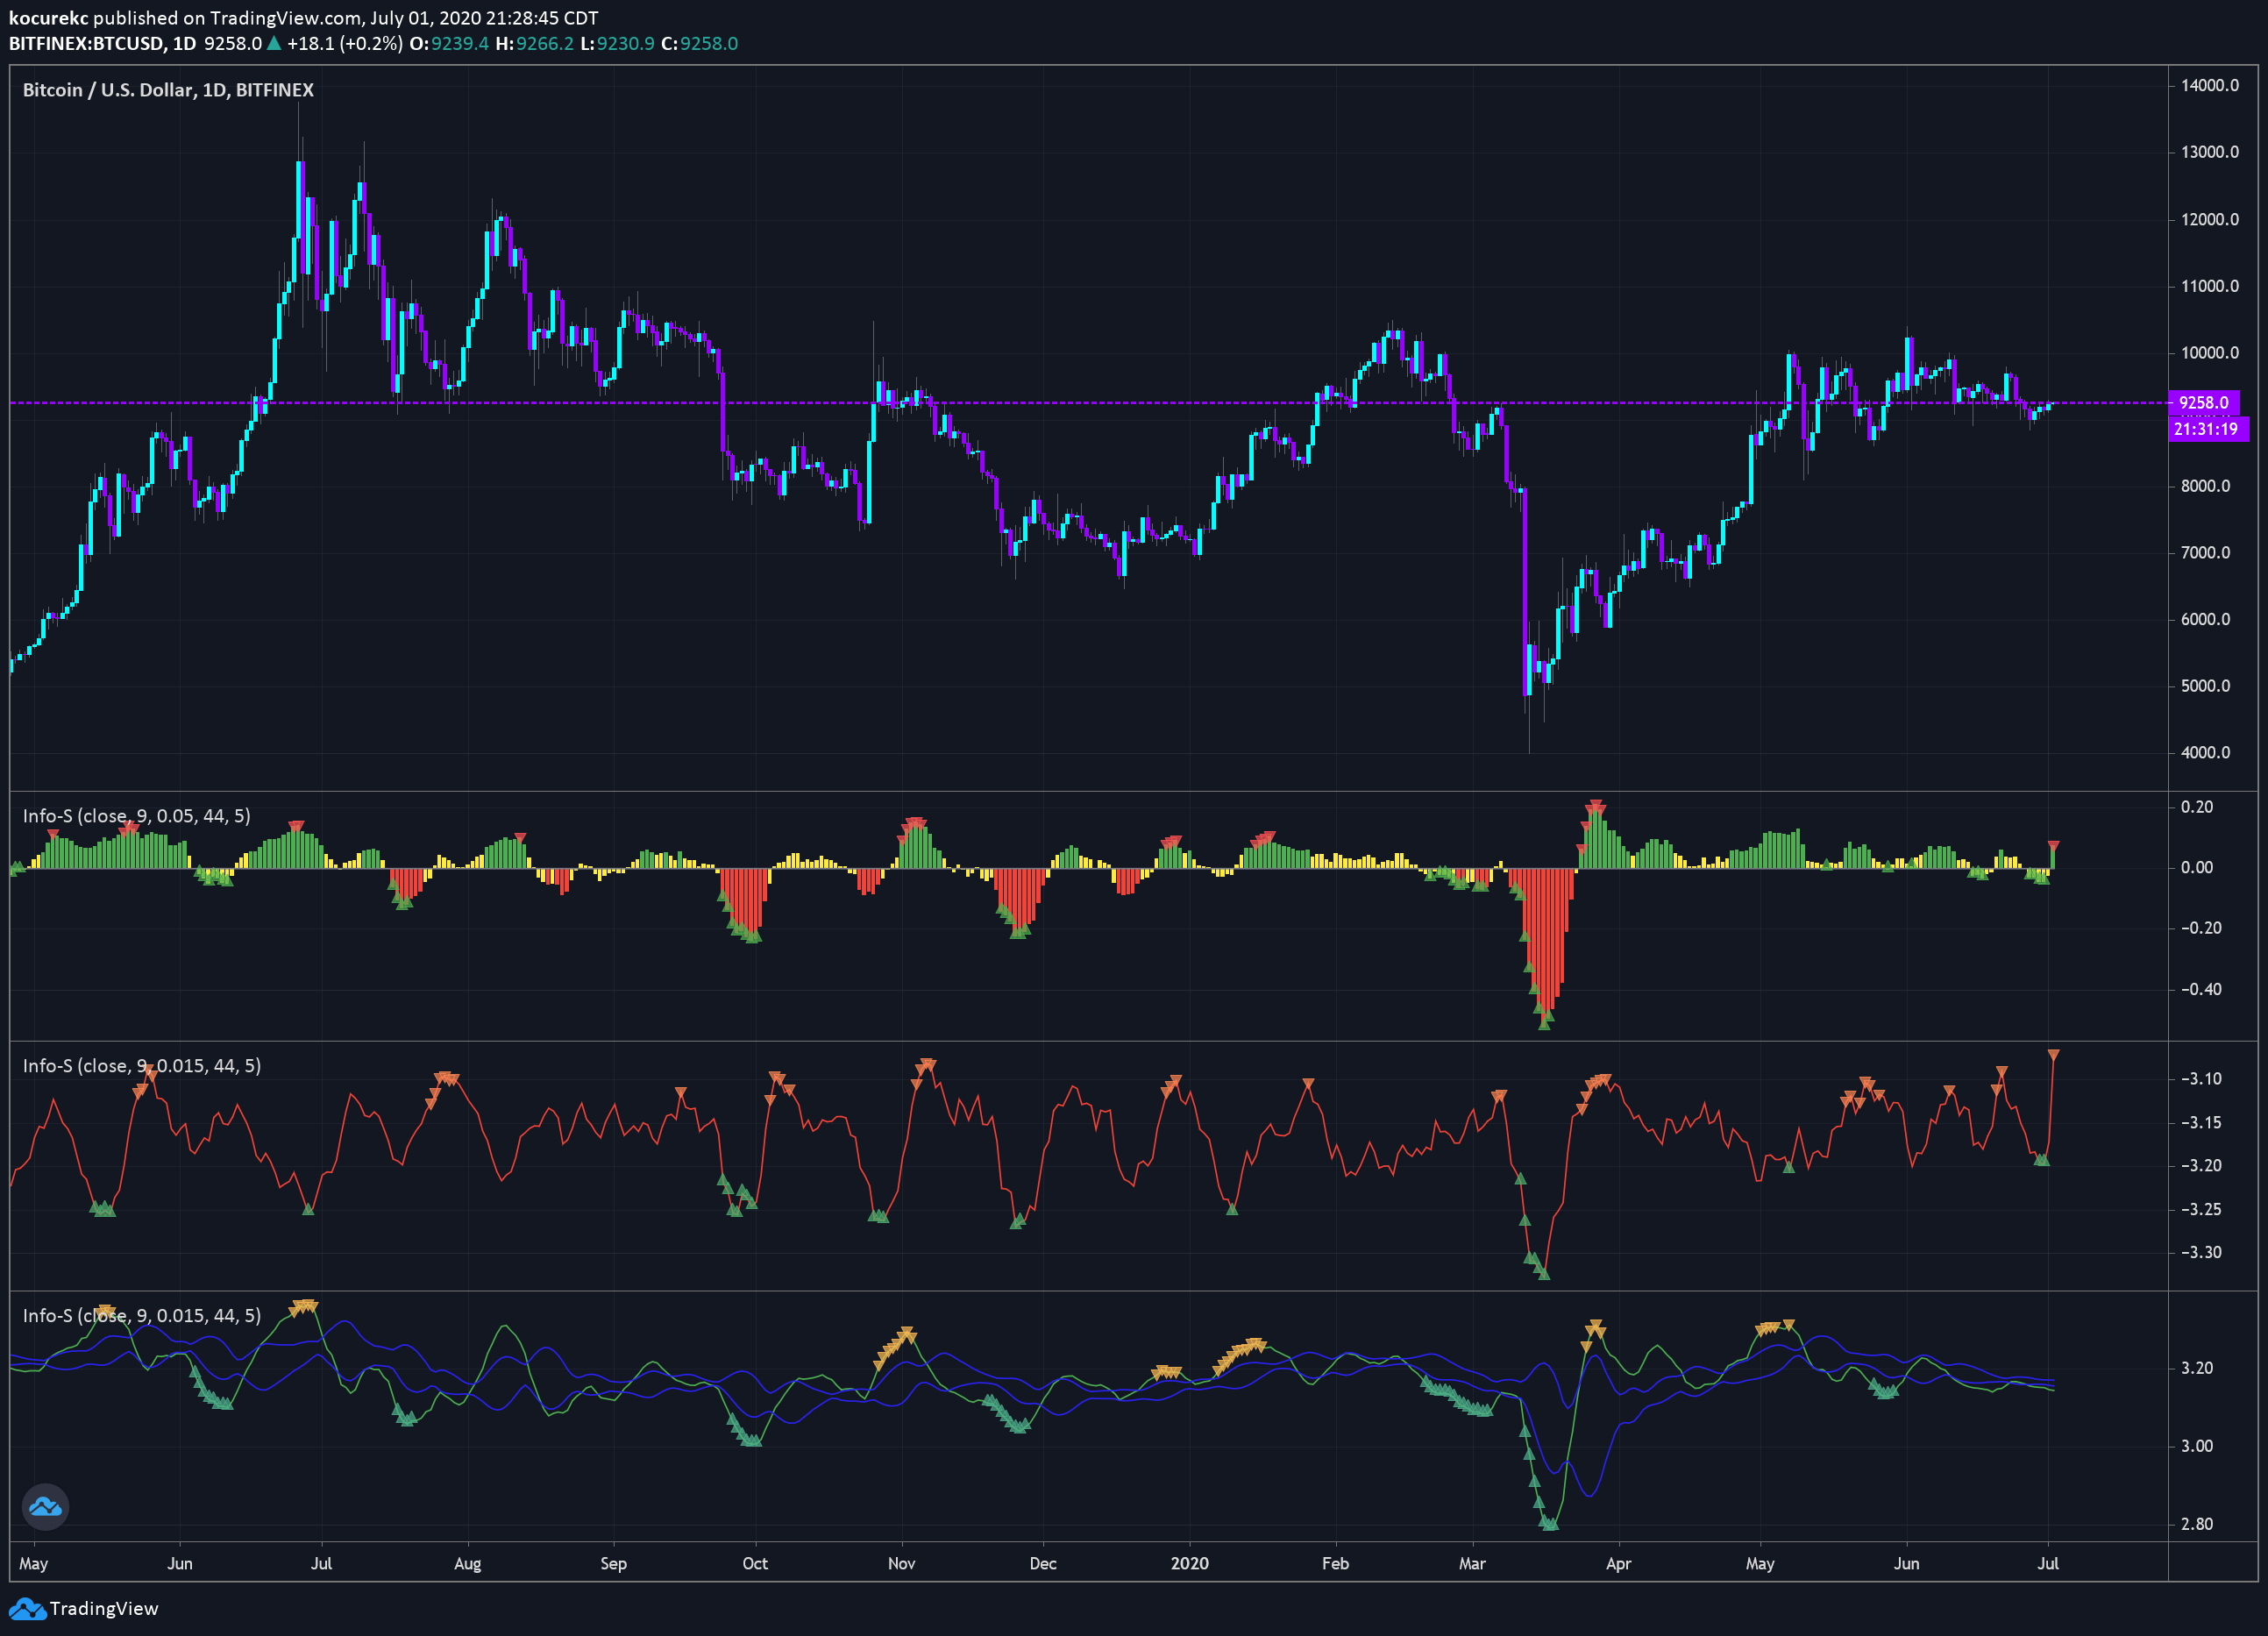2268x1636 pixels.
Task: Click the TradingView cloud logo at bottom left
Action: pos(27,1609)
